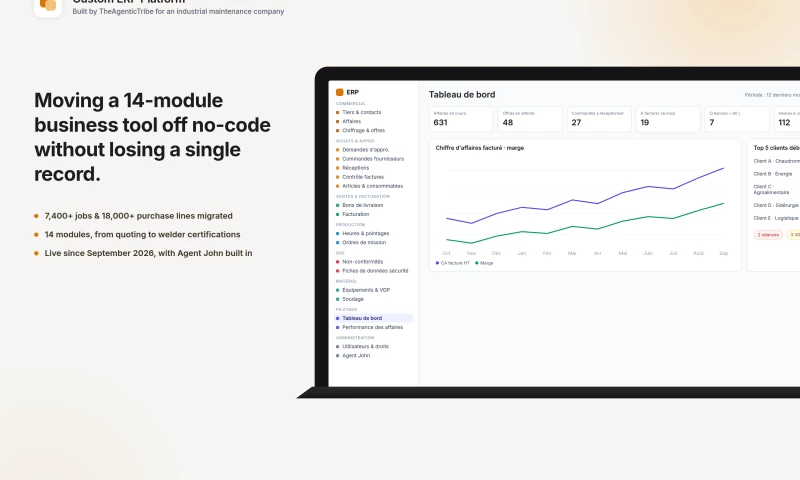Image resolution: width=800 pixels, height=480 pixels.
Task: Open Heures & pointages
Action: pos(365,233)
